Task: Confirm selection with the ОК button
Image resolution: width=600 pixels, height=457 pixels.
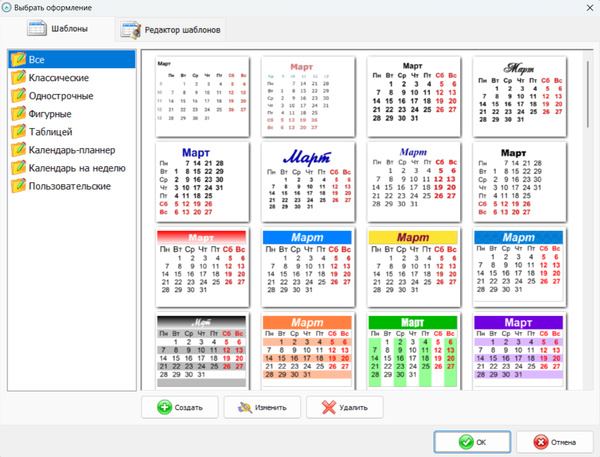Action: pyautogui.click(x=472, y=442)
